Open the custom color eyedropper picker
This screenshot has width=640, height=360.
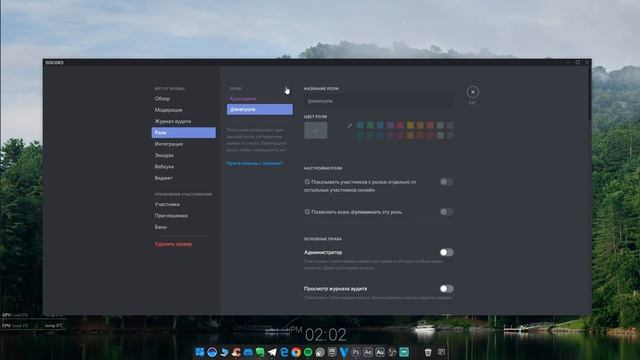(x=349, y=126)
